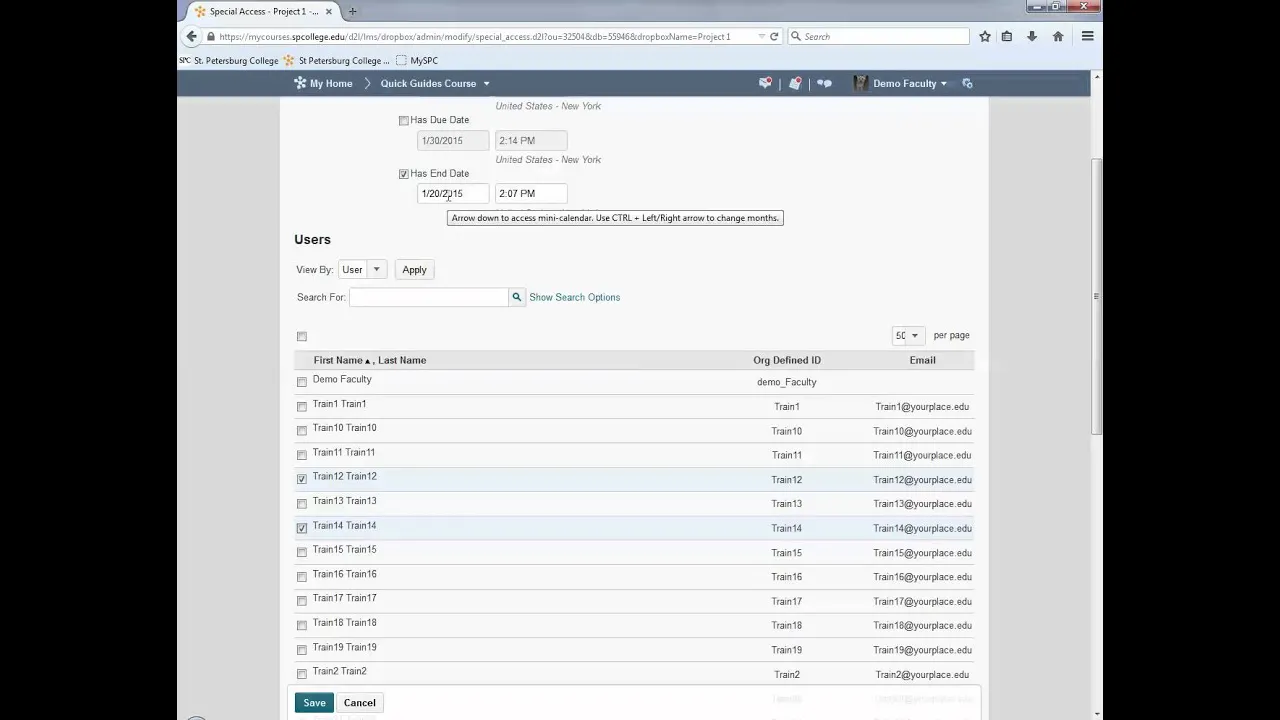Select the Train10 Train10 checkbox

pyautogui.click(x=302, y=431)
